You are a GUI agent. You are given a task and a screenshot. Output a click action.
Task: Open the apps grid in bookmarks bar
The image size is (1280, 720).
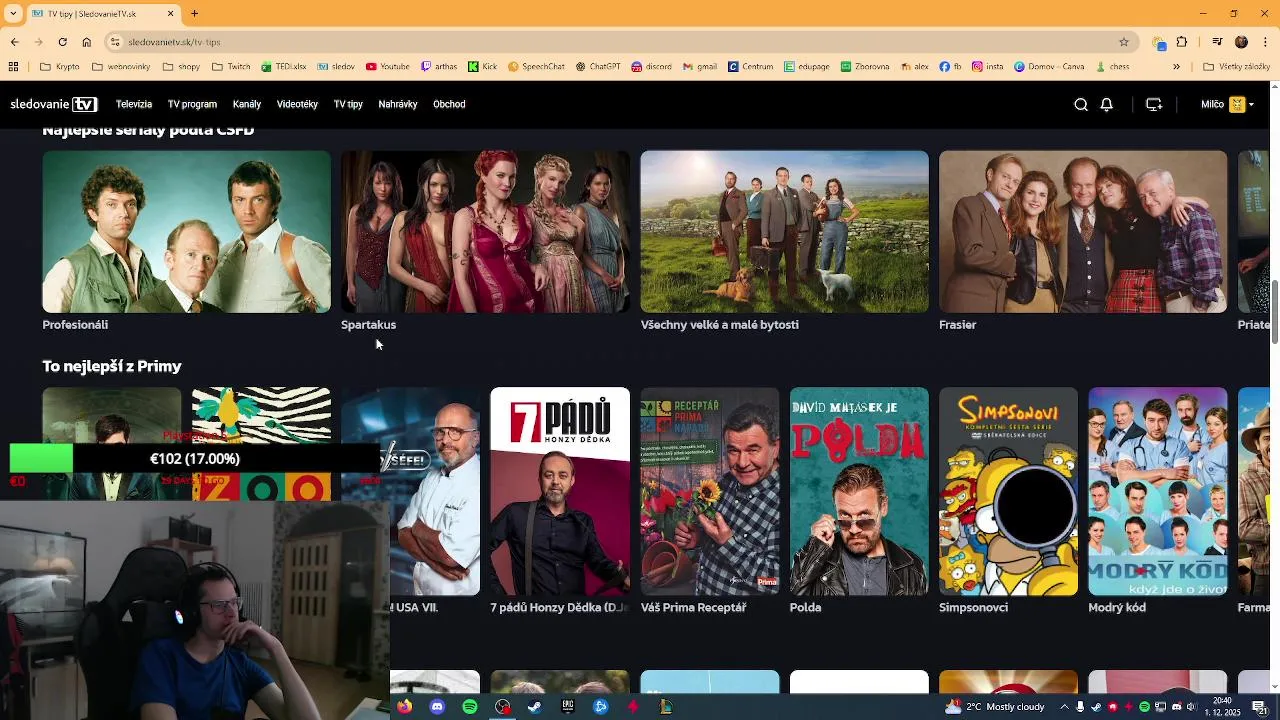click(x=13, y=67)
